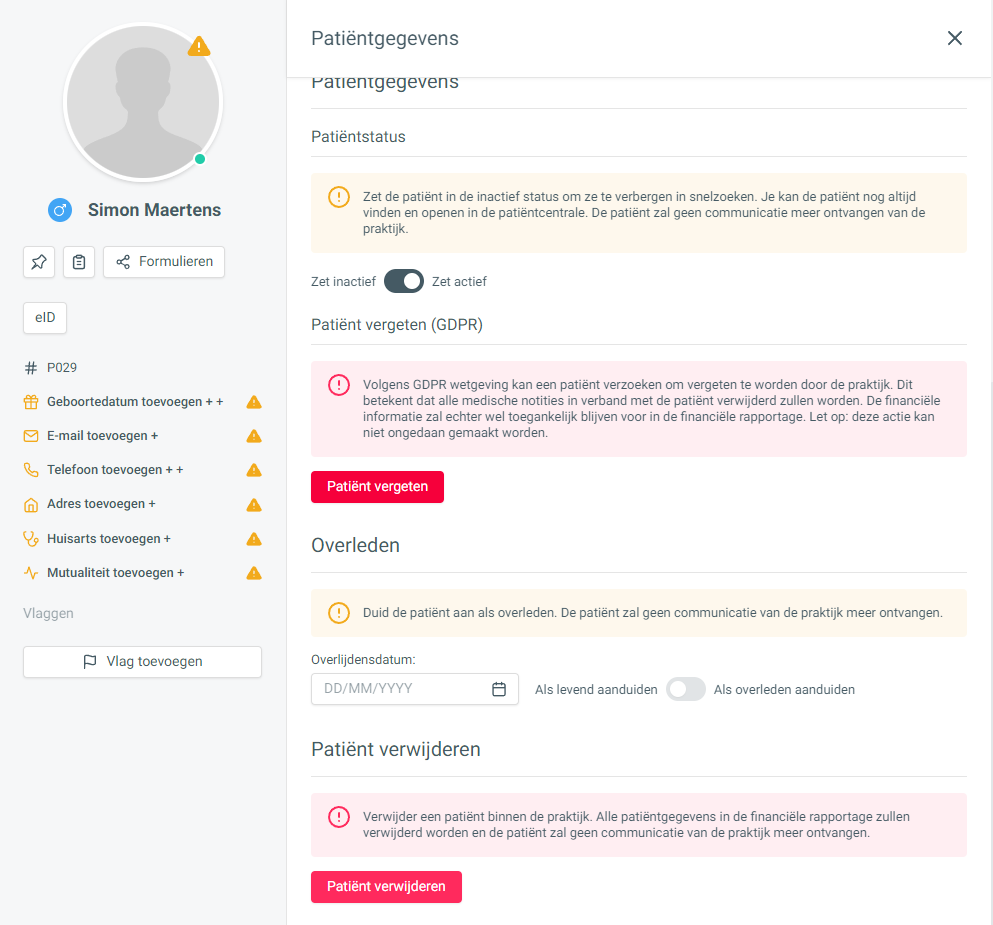Focus the DD/MM/YYYY date input field
Image resolution: width=993 pixels, height=925 pixels.
pos(415,689)
